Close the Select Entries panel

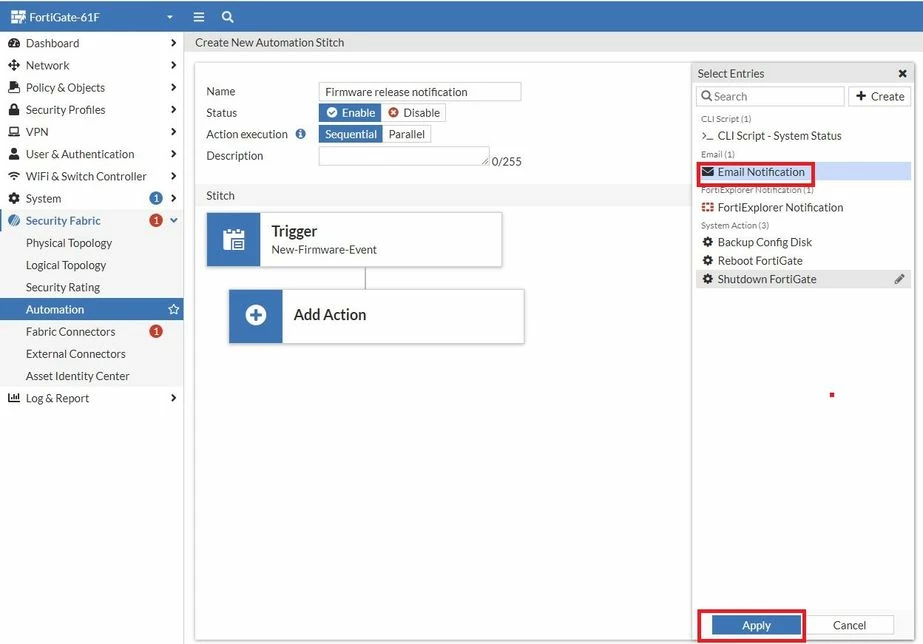[x=902, y=74]
